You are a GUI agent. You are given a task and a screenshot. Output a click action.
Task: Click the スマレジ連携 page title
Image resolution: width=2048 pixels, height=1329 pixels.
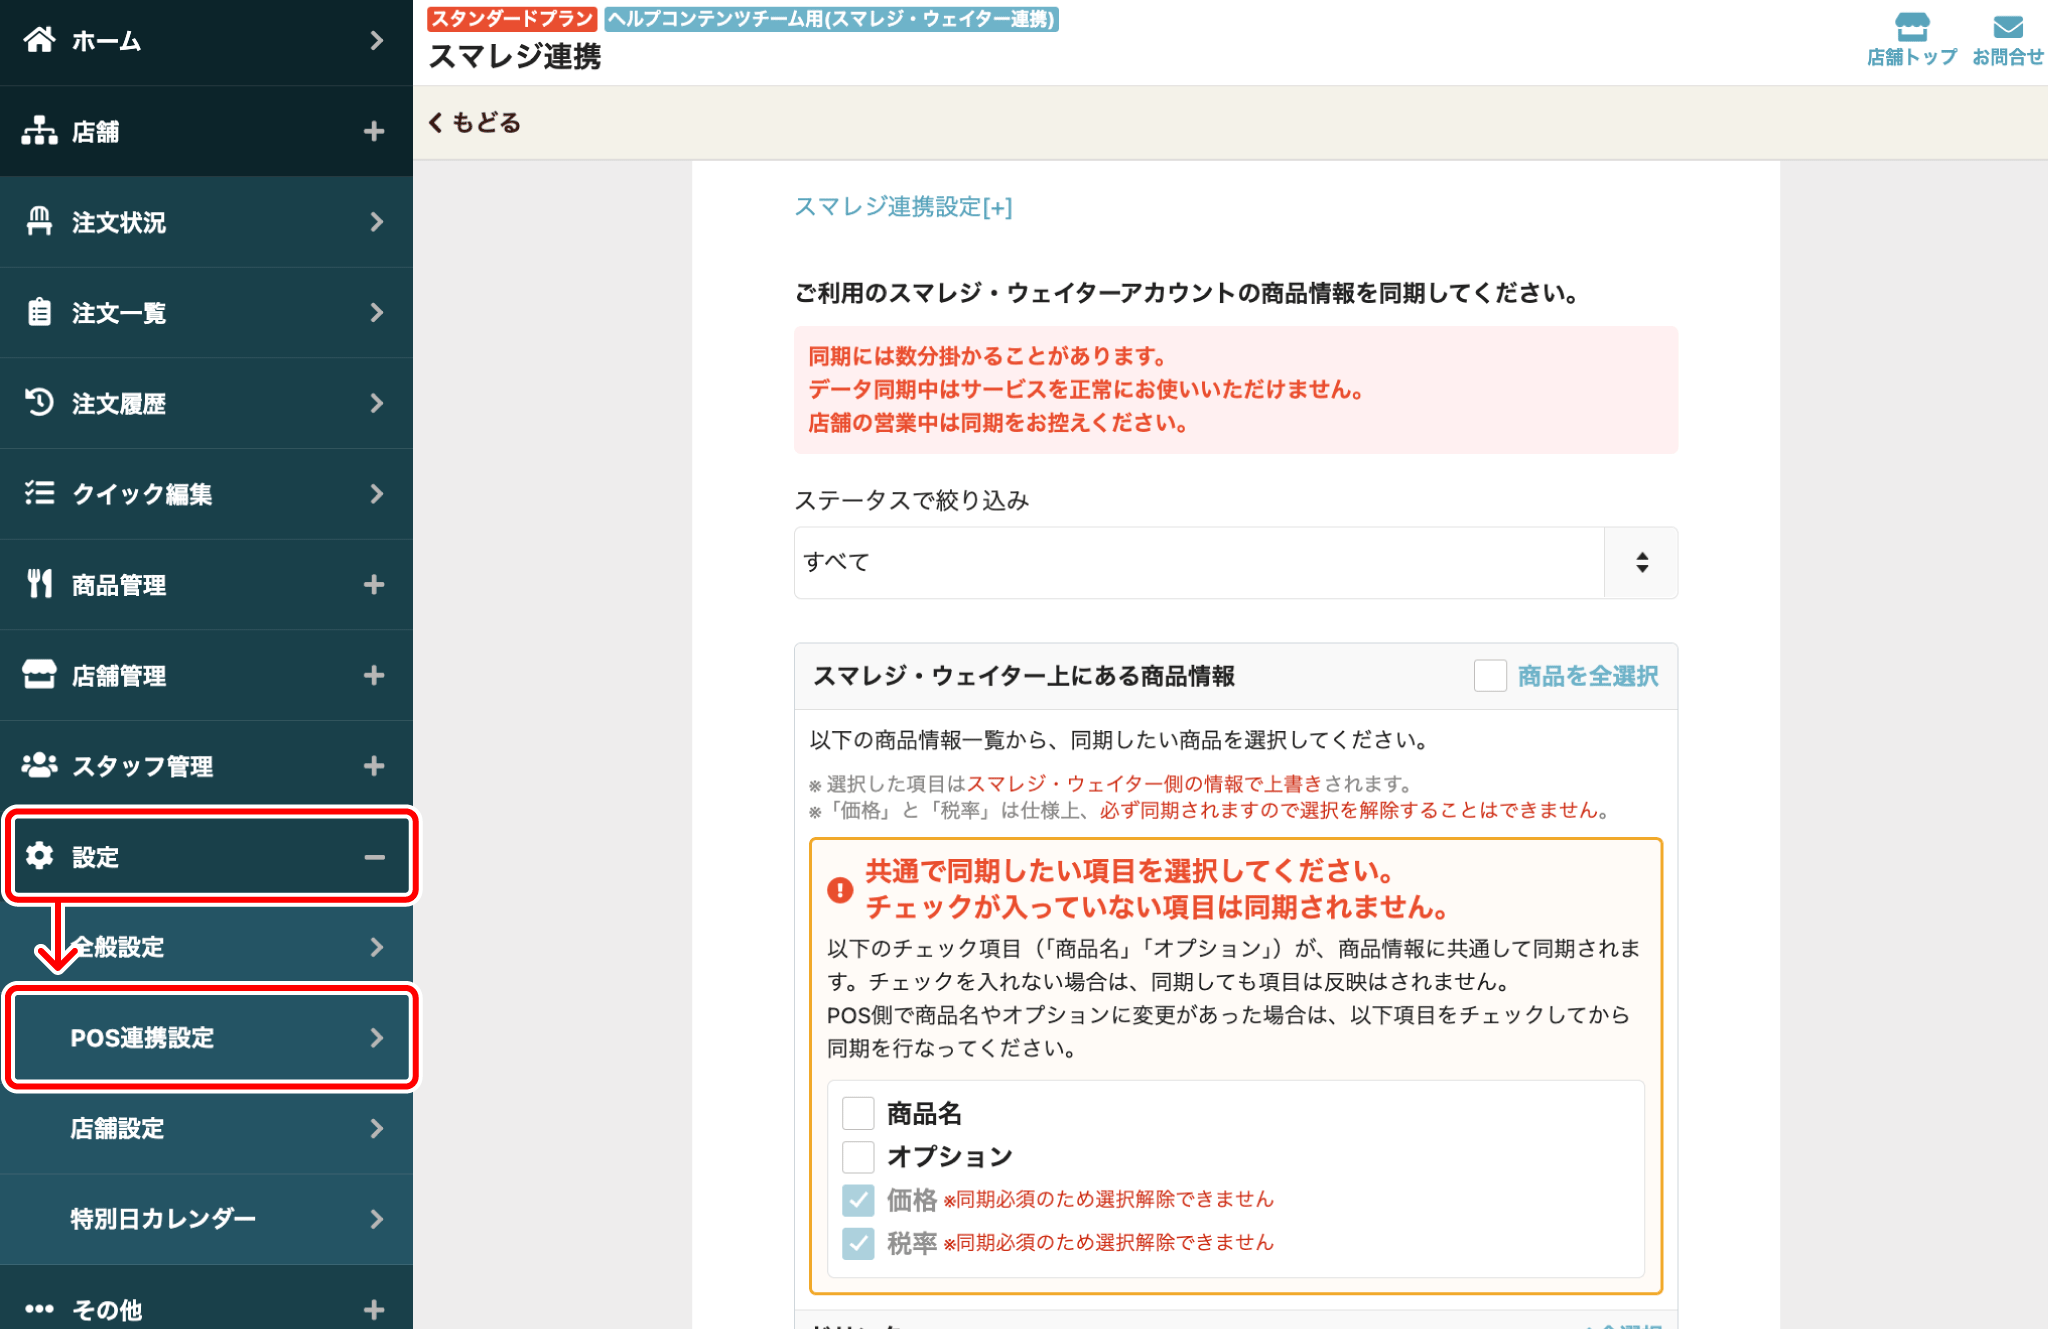515,57
